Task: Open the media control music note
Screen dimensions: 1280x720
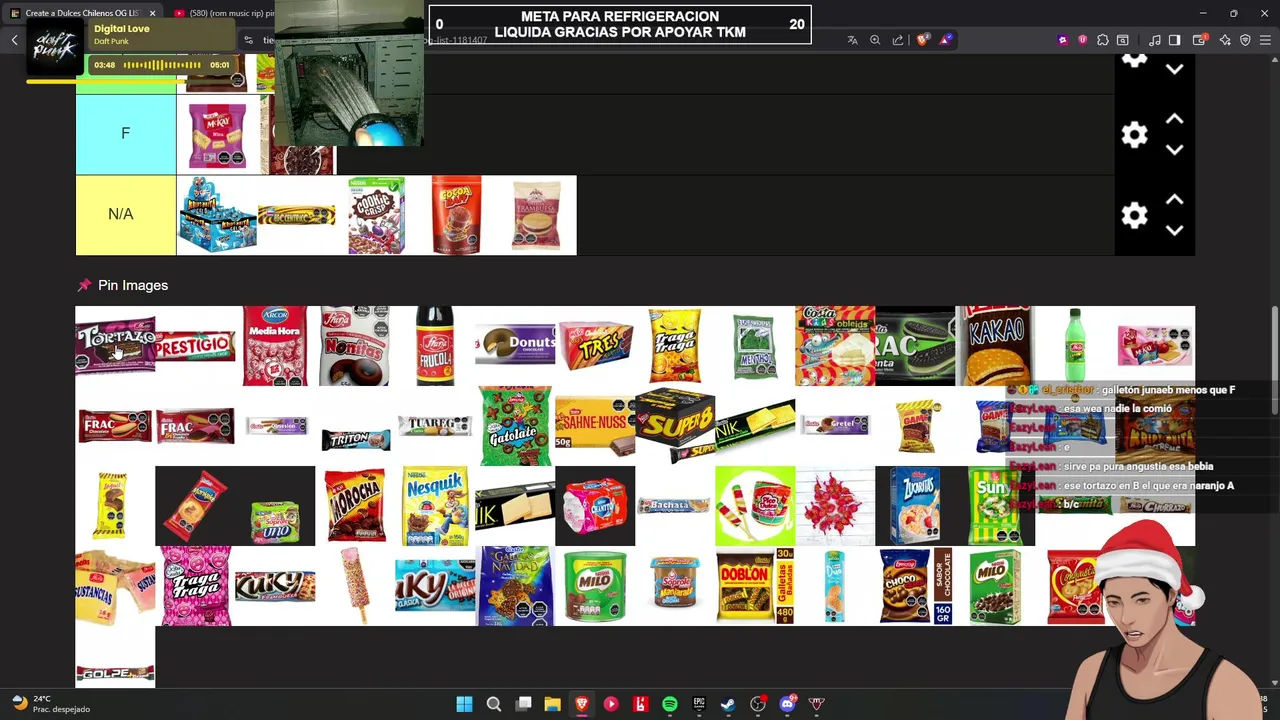Action: [1155, 40]
